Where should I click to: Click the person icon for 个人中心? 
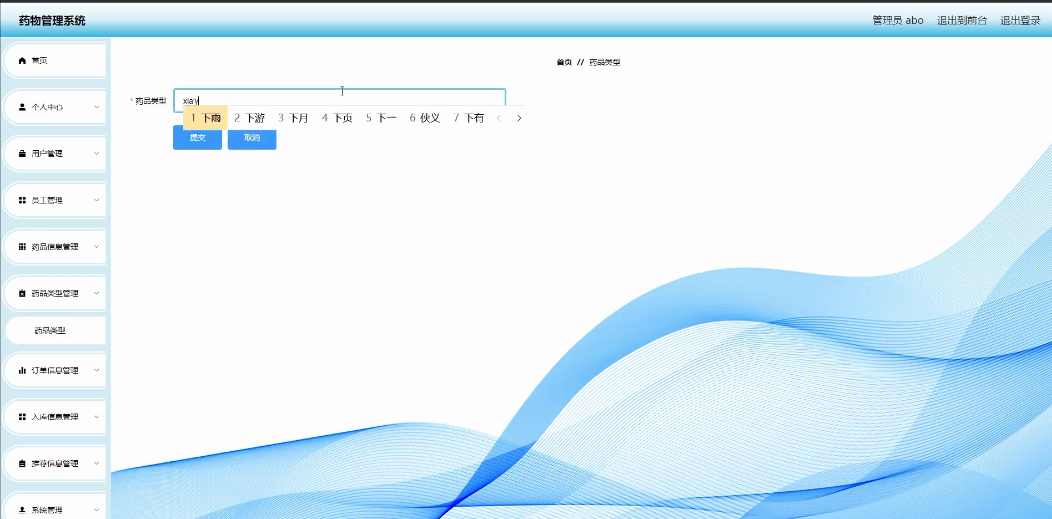pos(22,107)
